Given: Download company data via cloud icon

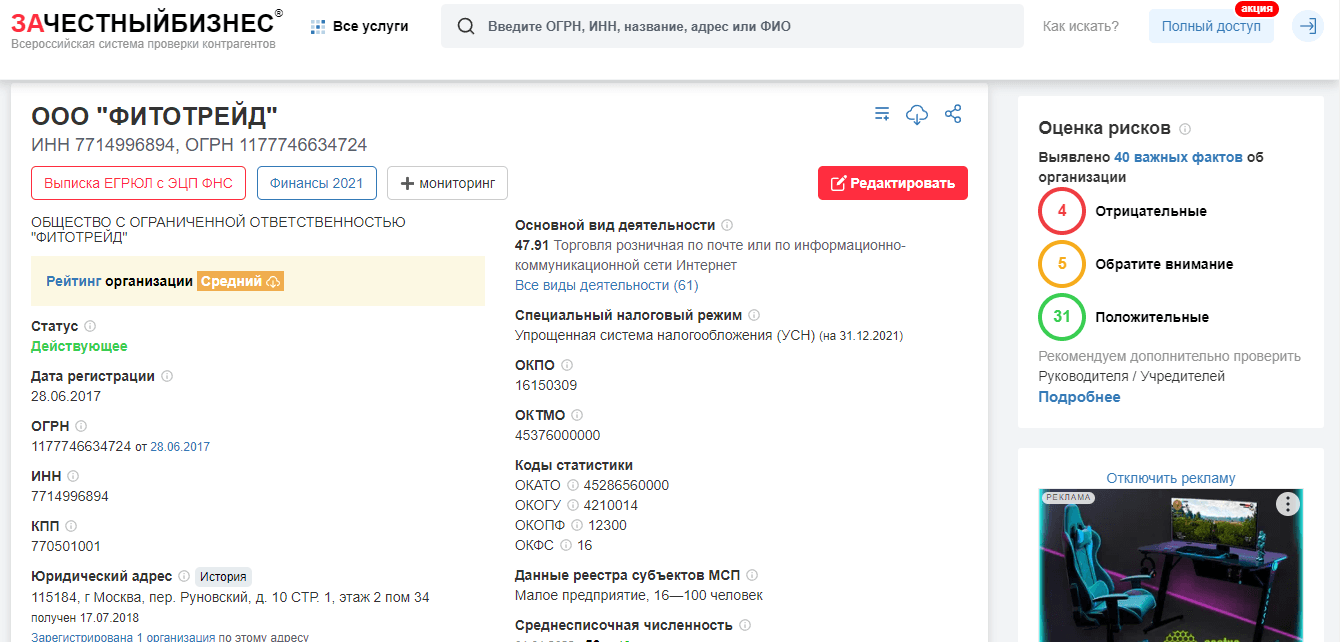Looking at the screenshot, I should (x=917, y=114).
